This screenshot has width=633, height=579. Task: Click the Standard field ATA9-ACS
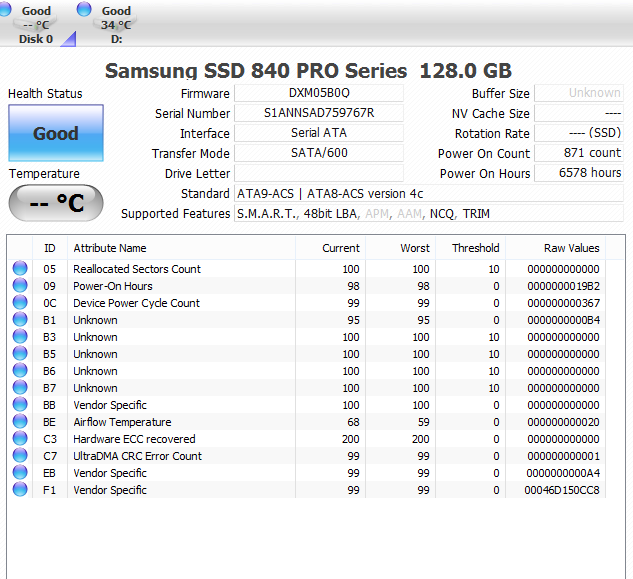pos(429,193)
